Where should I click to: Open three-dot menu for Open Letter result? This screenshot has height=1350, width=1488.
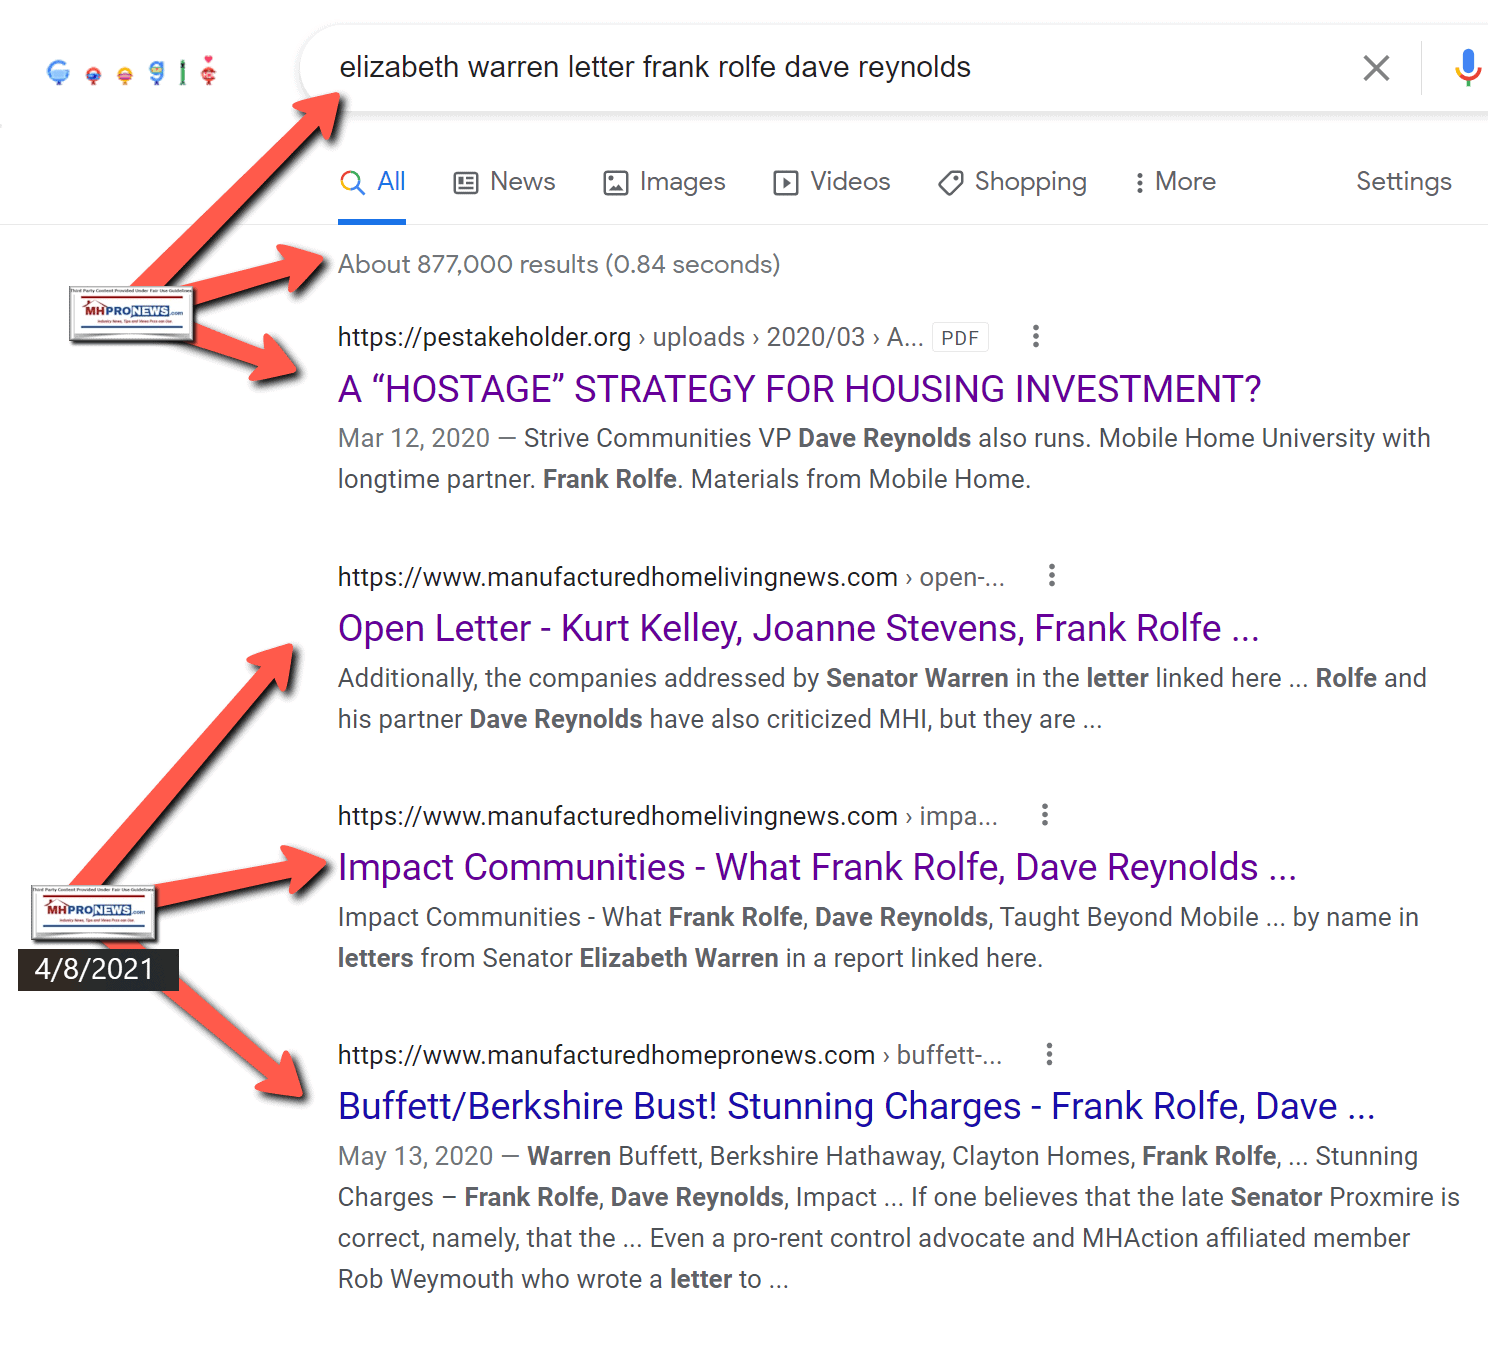point(1051,576)
